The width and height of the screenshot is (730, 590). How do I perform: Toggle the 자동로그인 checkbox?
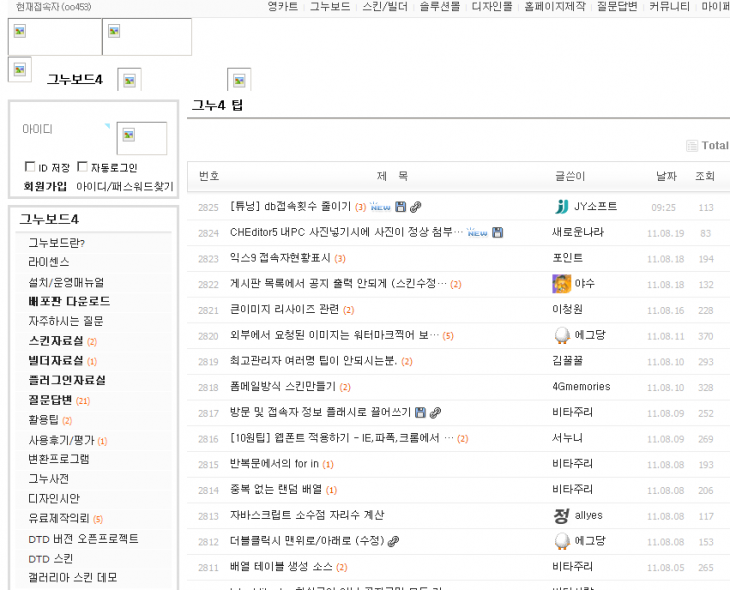[x=84, y=167]
